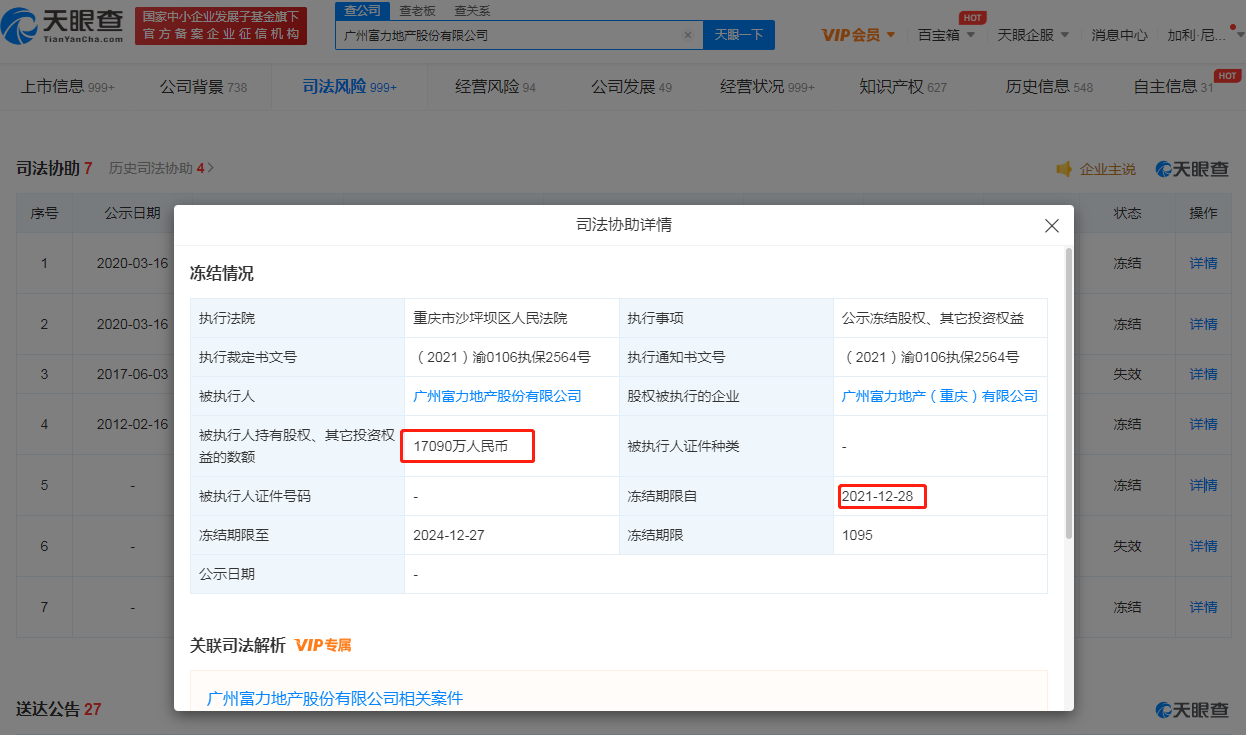Open 广州富力地产股份有限公司相关案件 link

(x=335, y=698)
